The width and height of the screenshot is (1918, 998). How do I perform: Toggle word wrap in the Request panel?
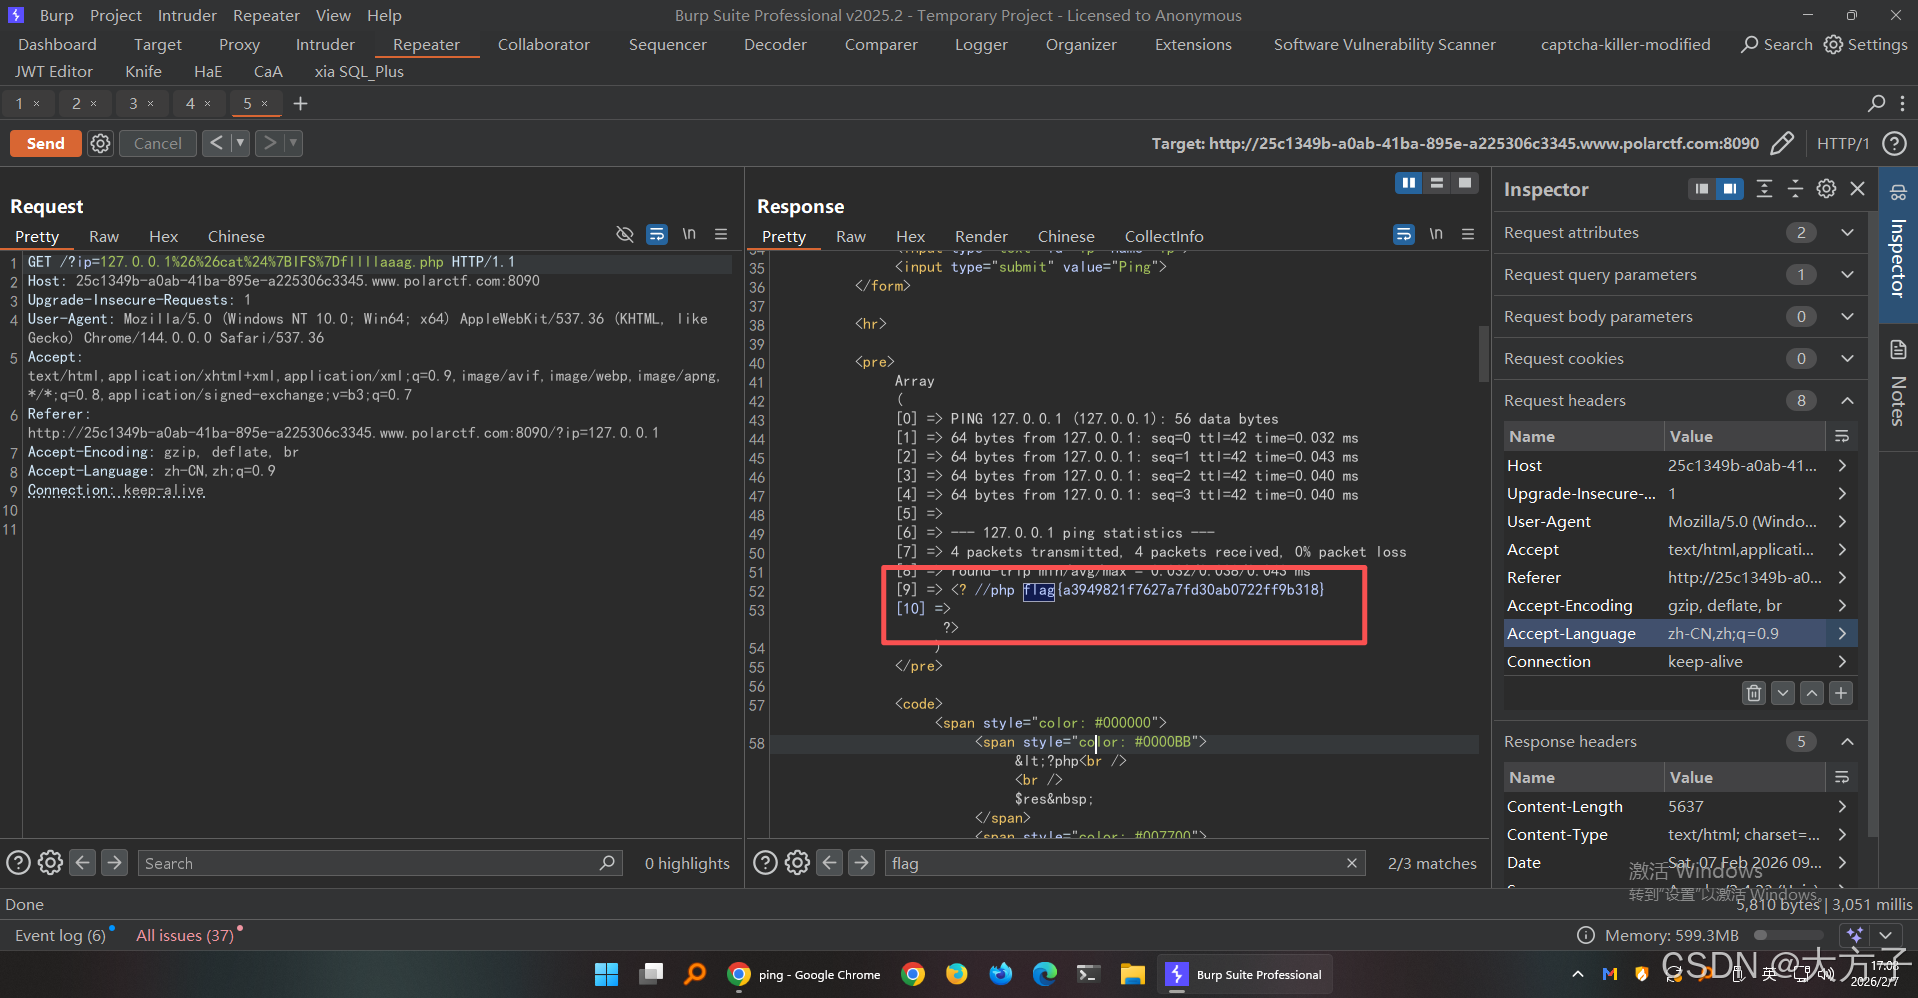point(657,234)
